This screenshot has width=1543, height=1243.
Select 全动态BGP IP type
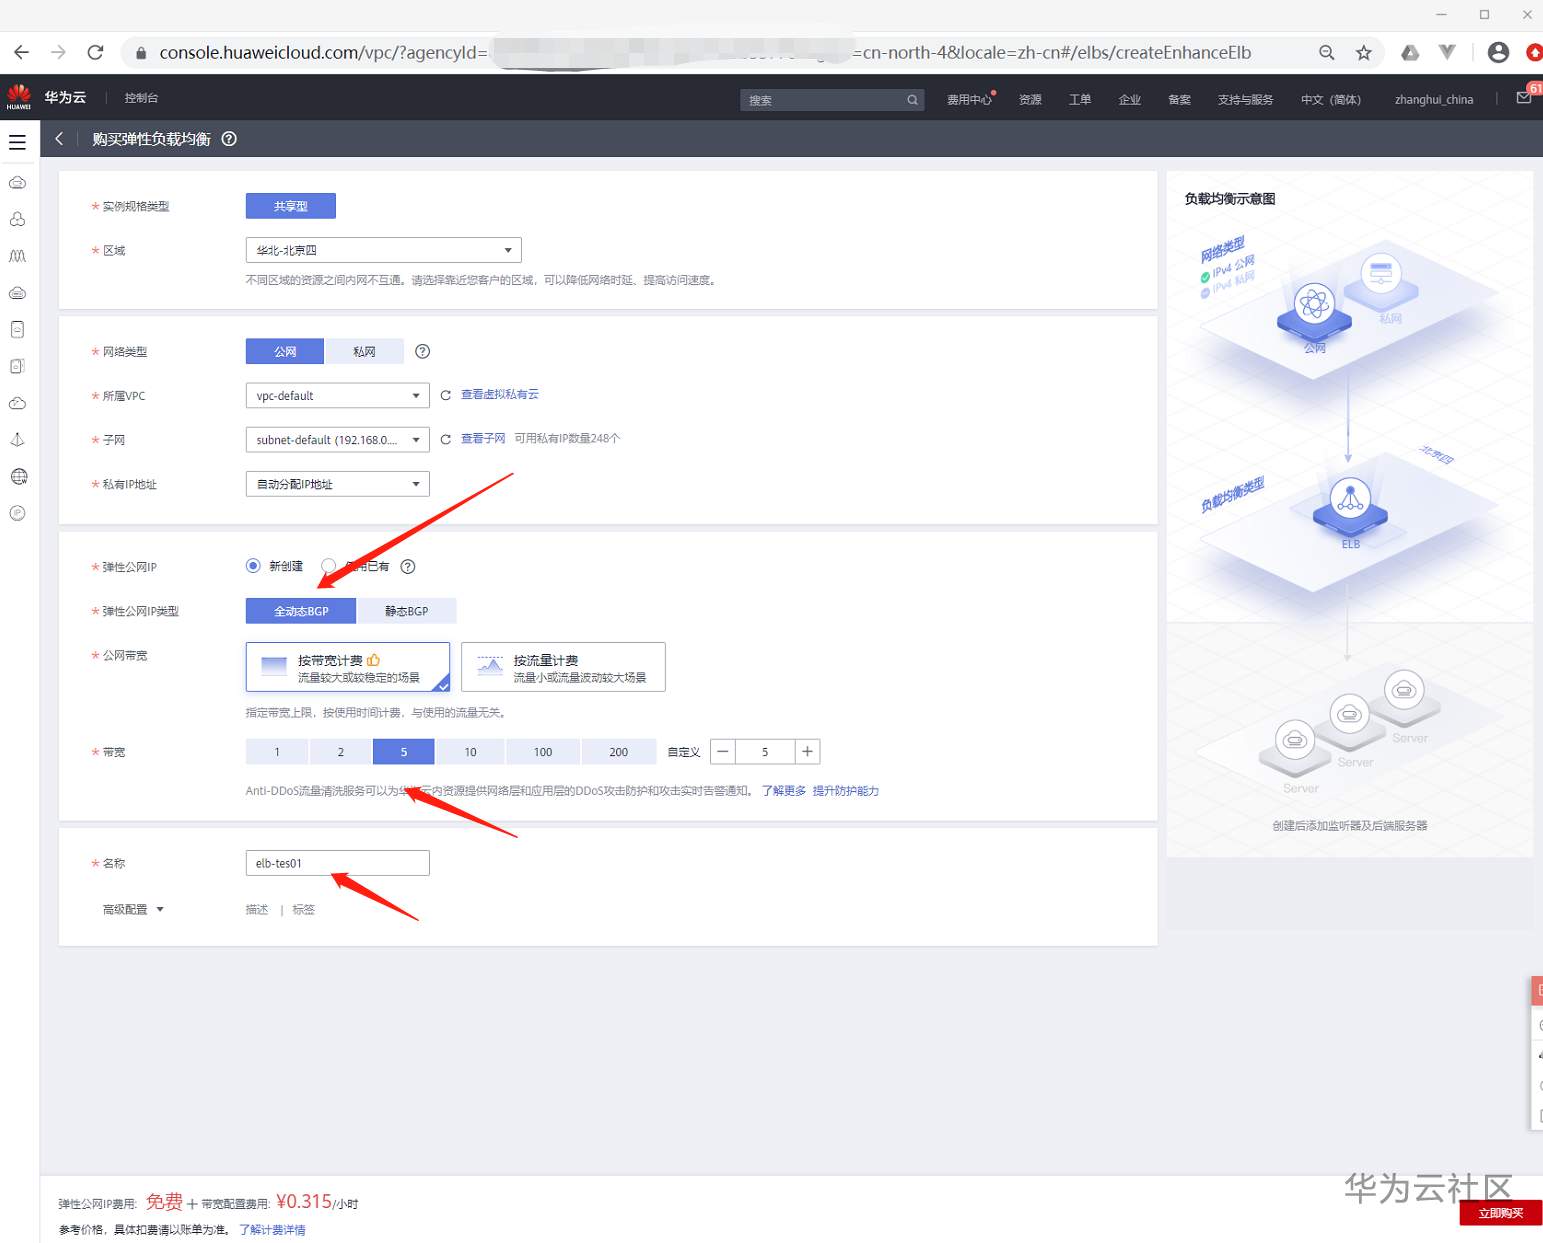(301, 611)
